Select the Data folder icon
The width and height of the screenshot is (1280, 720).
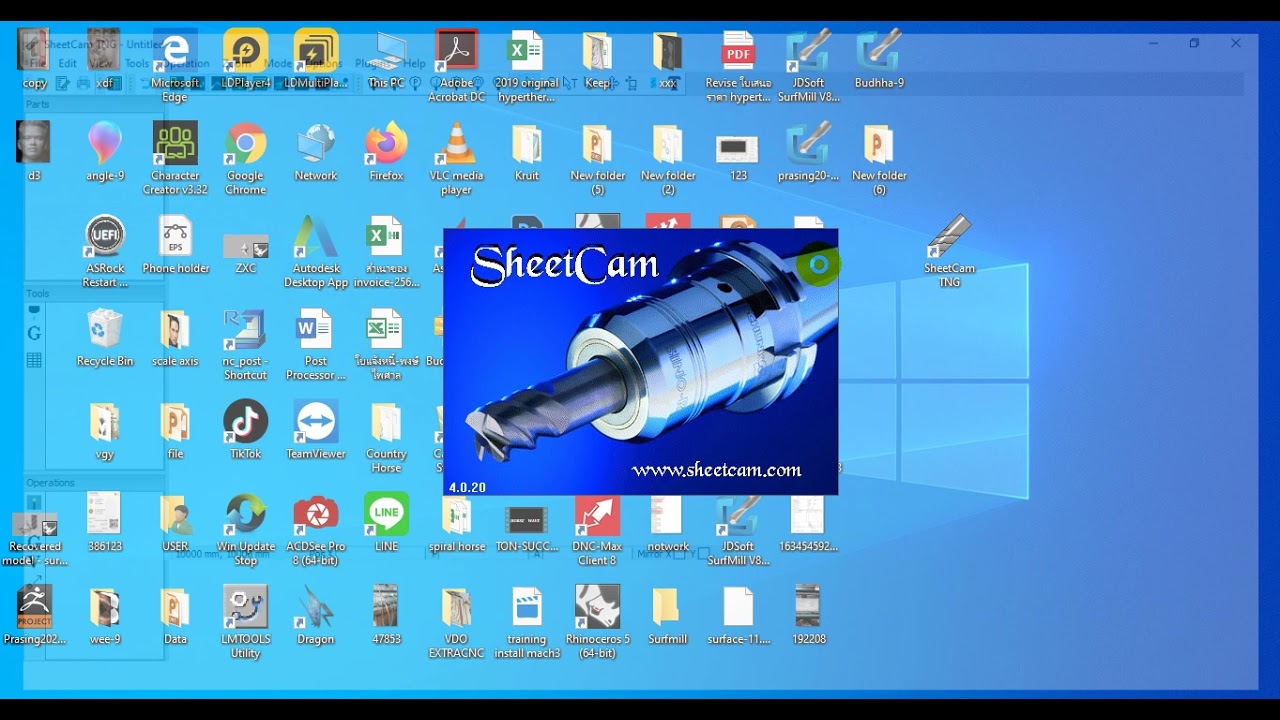pos(175,616)
